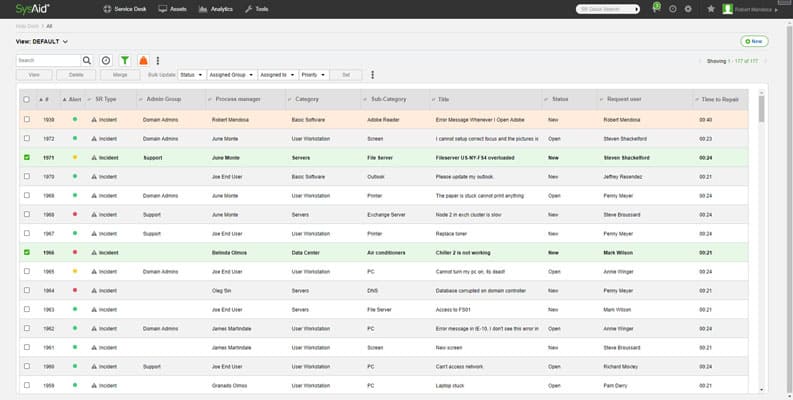
Task: Click the clock icon next to search
Action: 106,61
